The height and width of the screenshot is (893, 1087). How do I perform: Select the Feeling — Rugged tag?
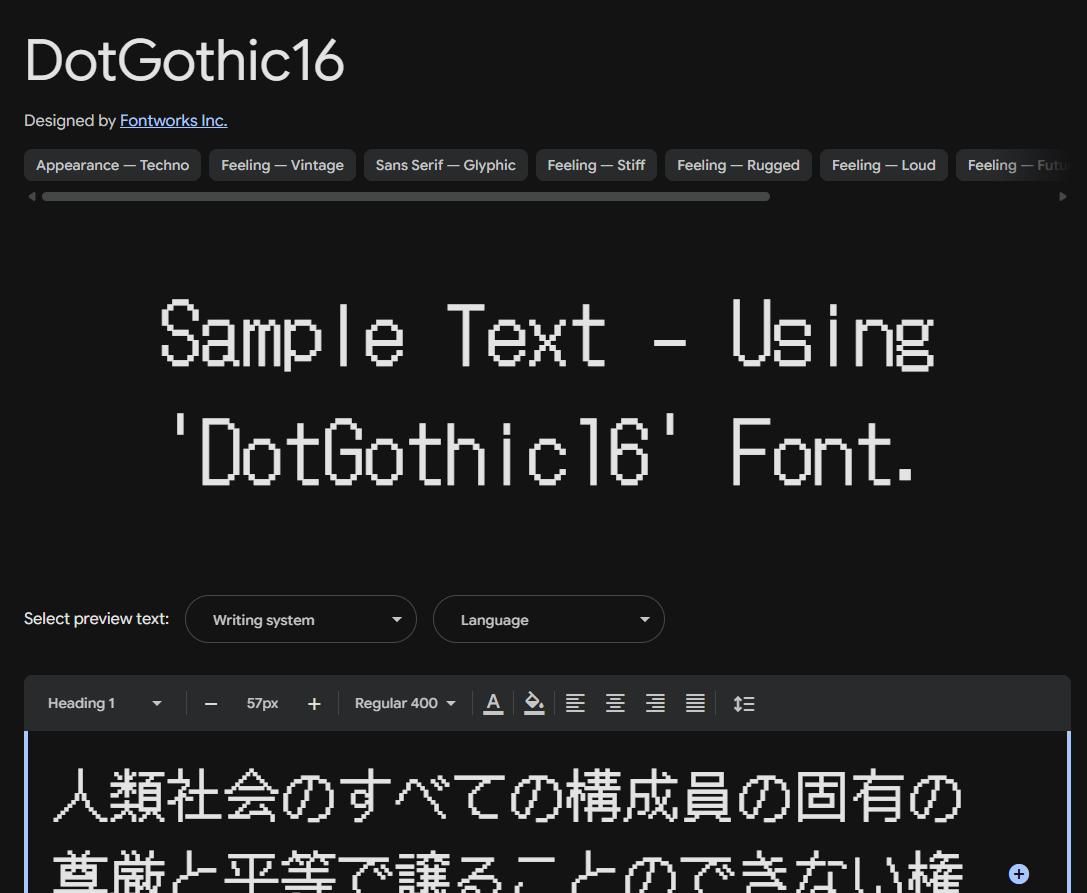click(x=738, y=165)
